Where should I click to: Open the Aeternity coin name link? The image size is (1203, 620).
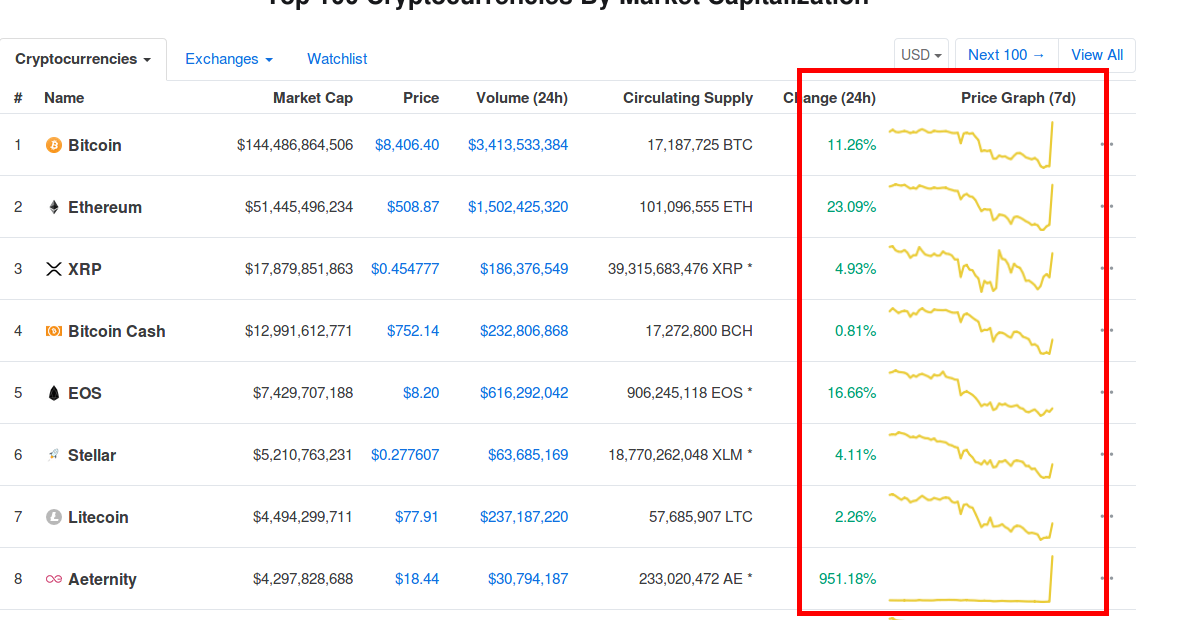click(x=102, y=579)
